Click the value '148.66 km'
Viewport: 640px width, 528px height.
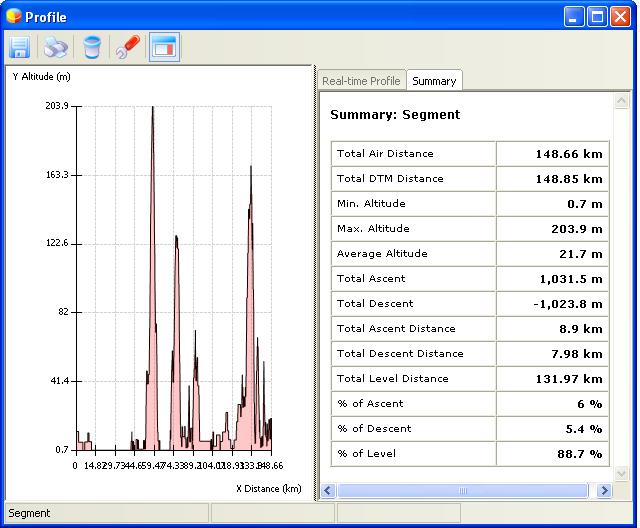click(x=569, y=154)
